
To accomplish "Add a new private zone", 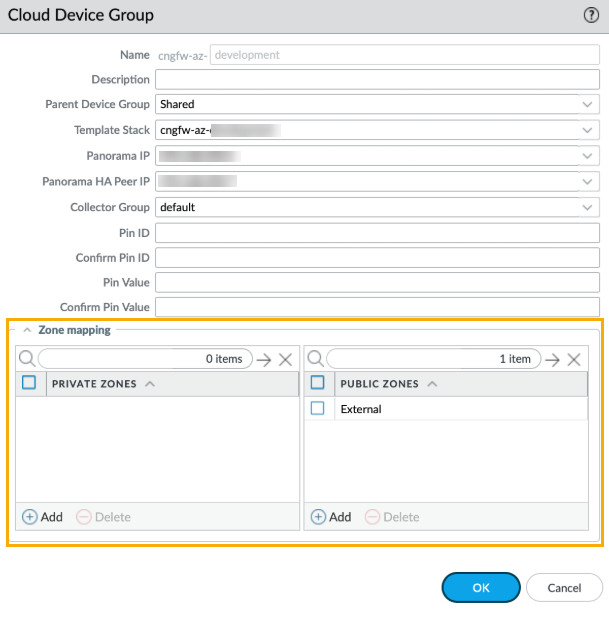I will click(42, 517).
